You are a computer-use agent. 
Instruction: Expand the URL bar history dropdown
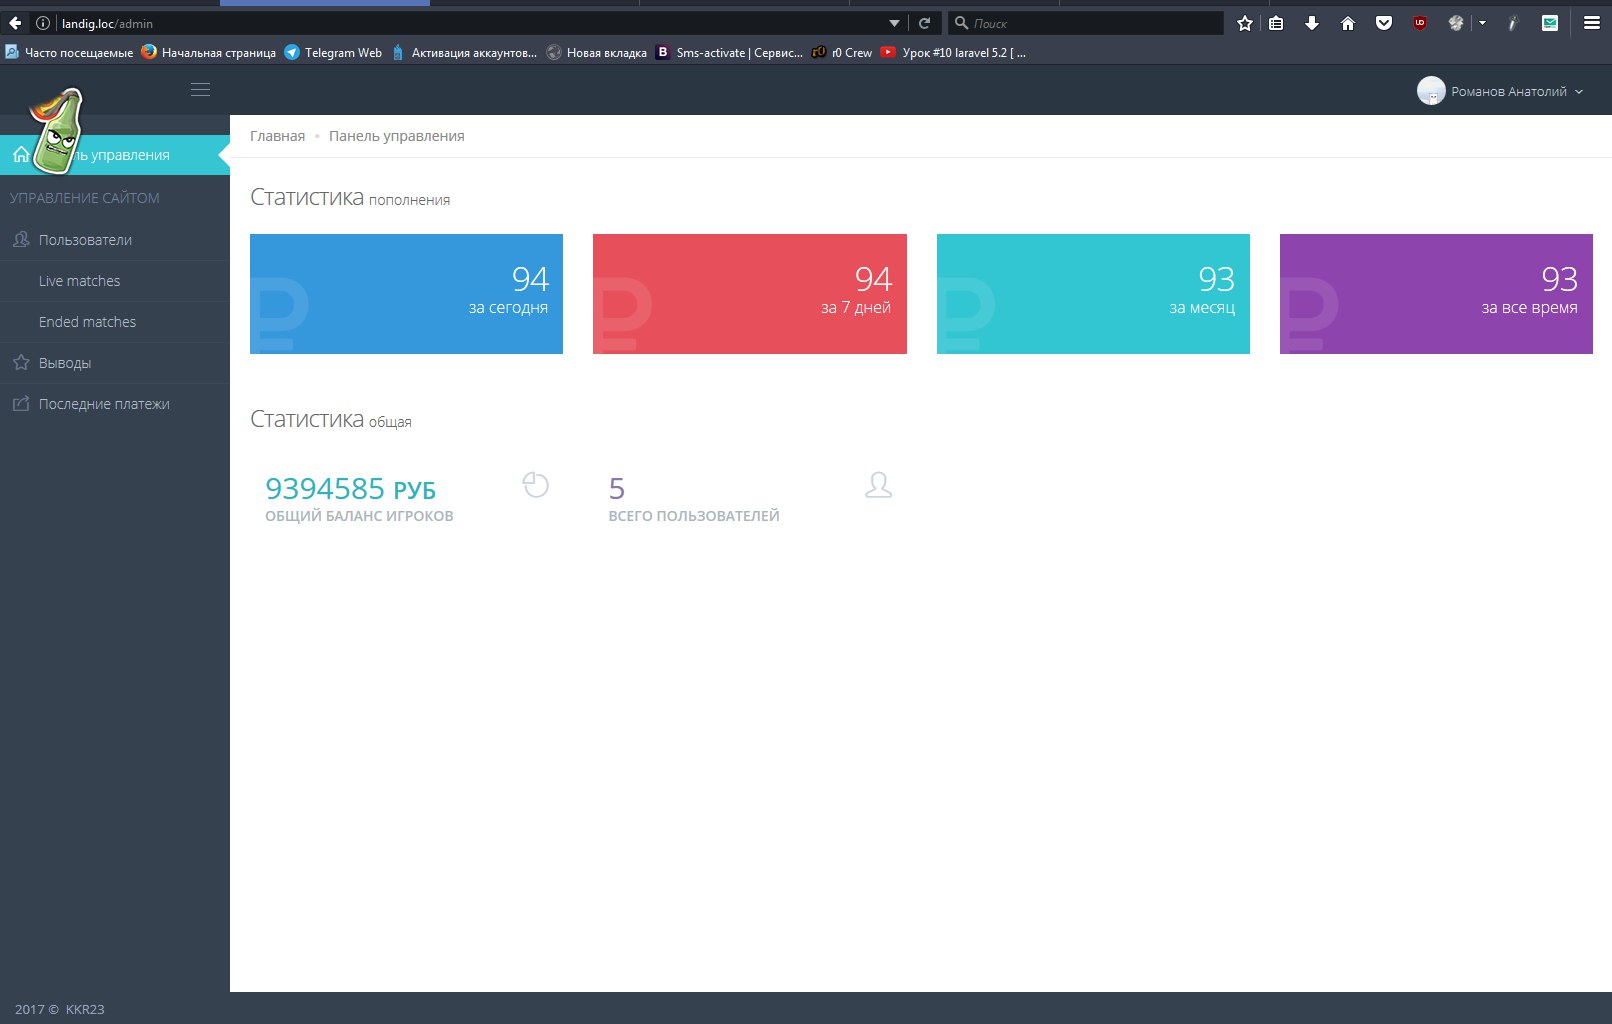click(x=894, y=23)
